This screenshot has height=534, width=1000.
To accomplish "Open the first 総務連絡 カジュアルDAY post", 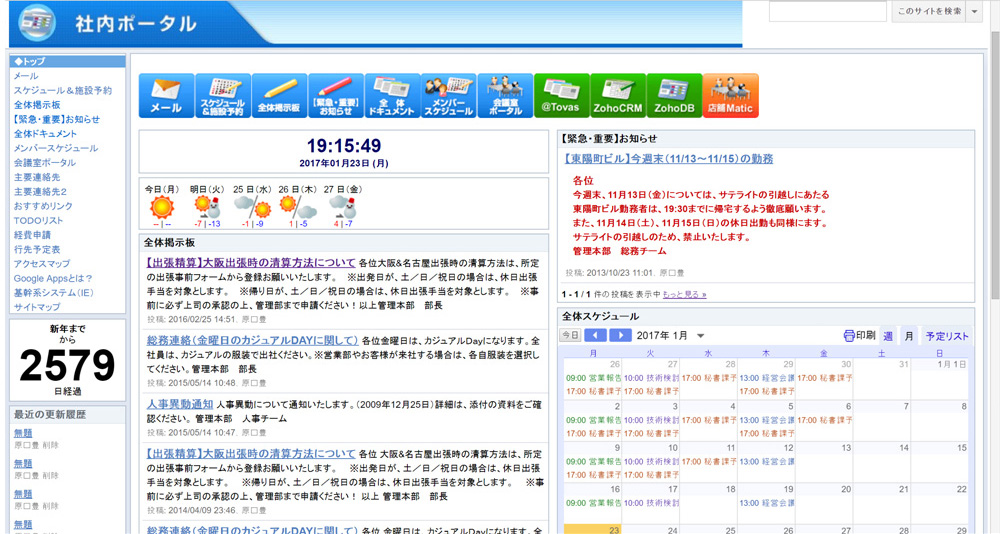I will (253, 341).
